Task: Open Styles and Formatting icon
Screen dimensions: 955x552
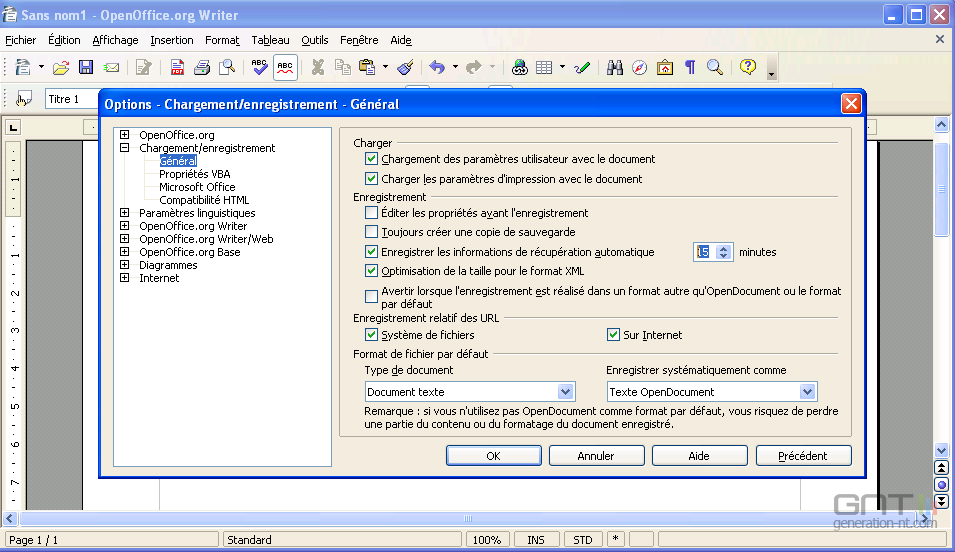Action: pyautogui.click(x=23, y=99)
